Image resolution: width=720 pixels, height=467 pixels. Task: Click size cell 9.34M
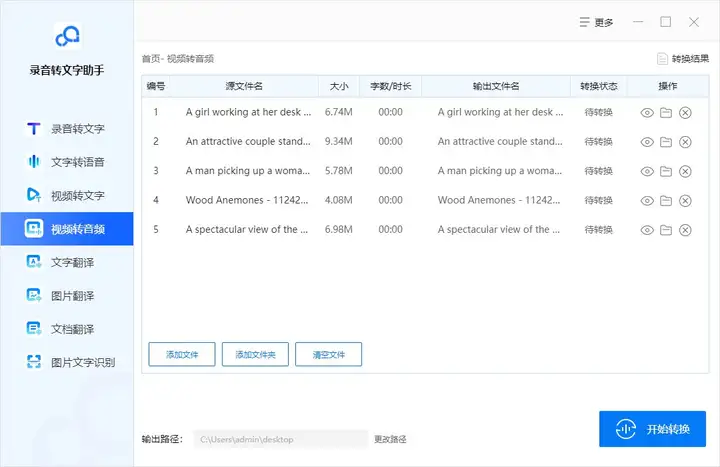click(338, 141)
